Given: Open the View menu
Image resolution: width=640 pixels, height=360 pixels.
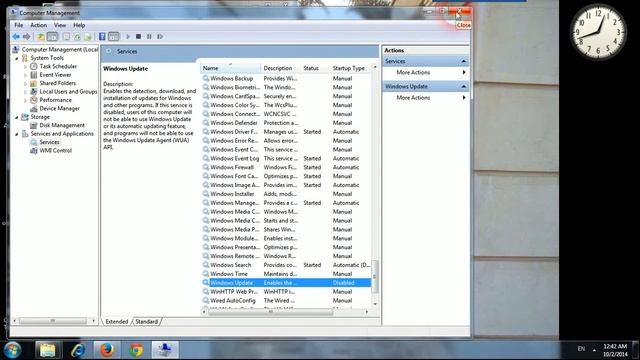Looking at the screenshot, I should coord(60,25).
